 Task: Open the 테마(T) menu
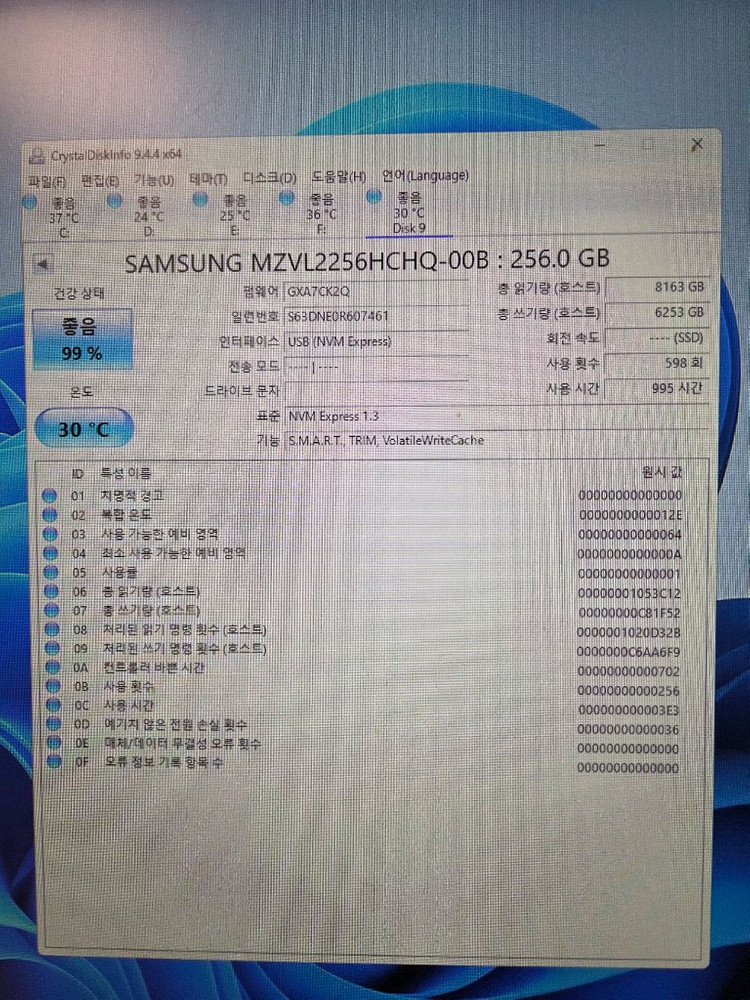[x=208, y=179]
